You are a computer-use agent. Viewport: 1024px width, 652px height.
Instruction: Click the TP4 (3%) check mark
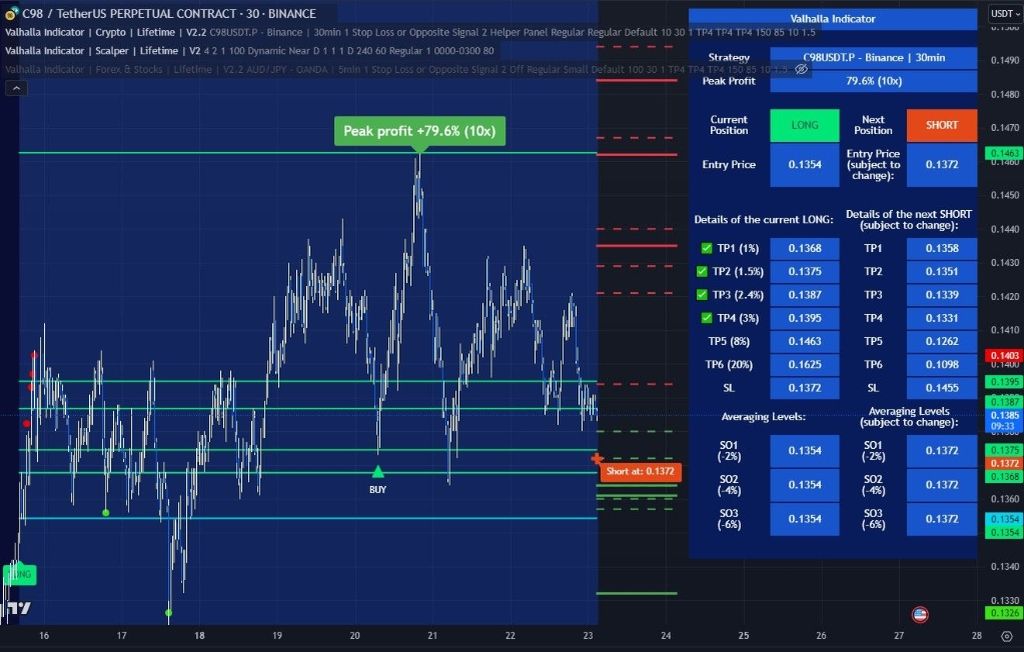point(706,318)
